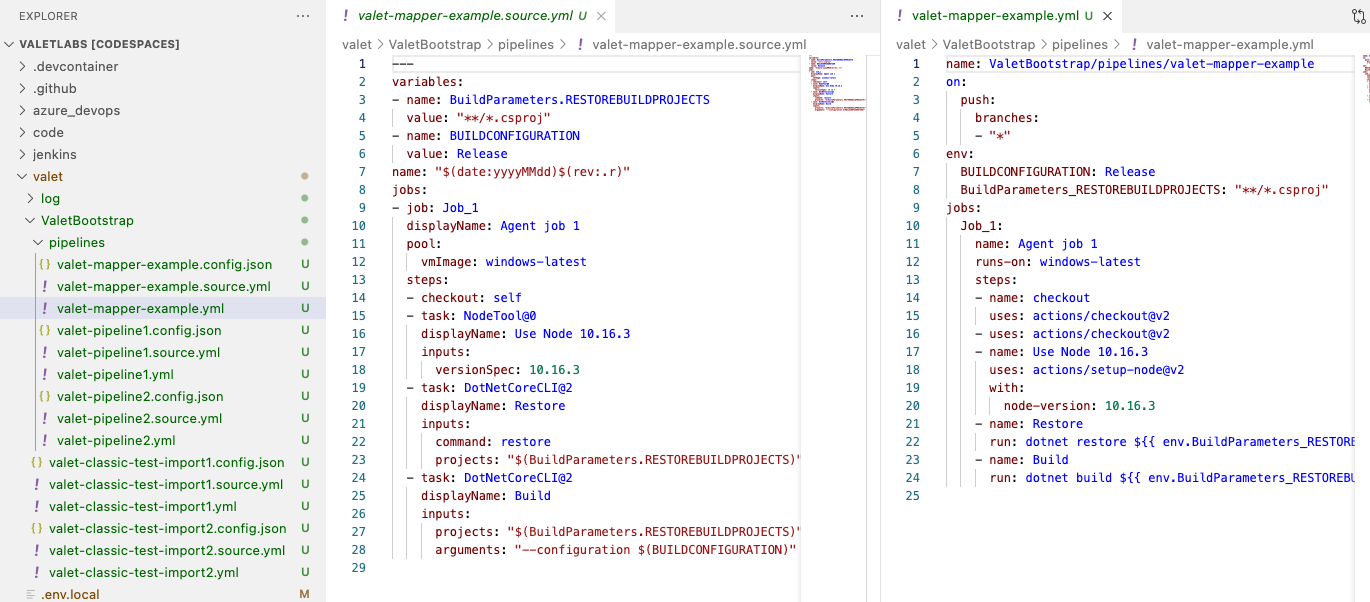
Task: Click pipelines in the left breadcrumb
Action: [525, 44]
